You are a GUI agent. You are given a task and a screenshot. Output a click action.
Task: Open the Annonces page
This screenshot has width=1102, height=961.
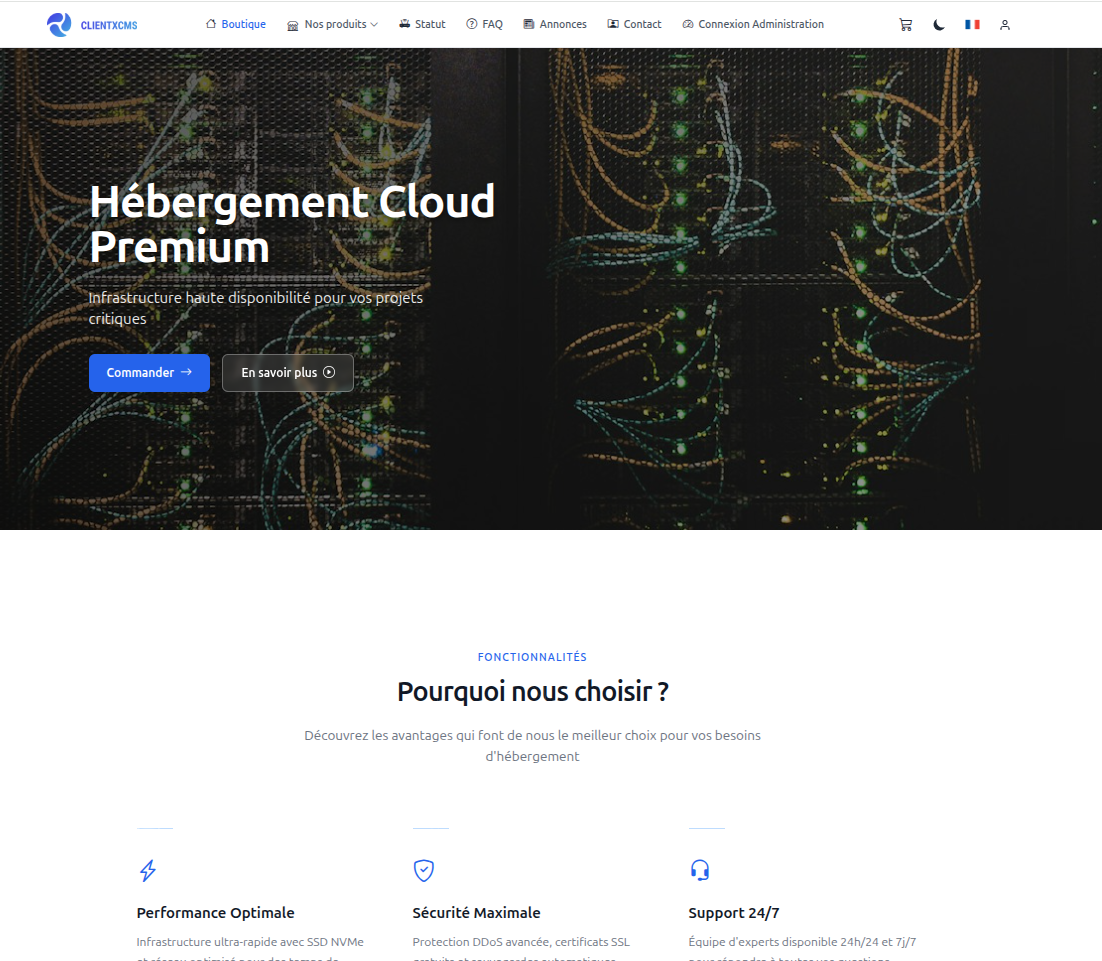point(555,24)
